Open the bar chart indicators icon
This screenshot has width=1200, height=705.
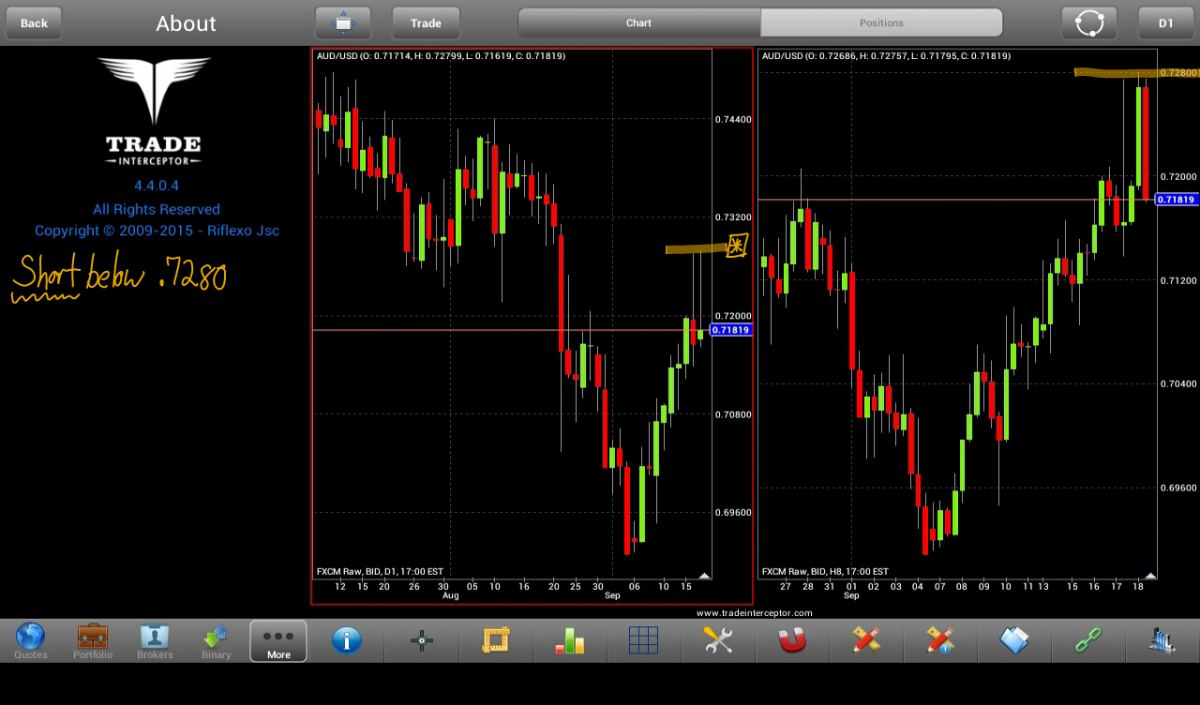(570, 640)
